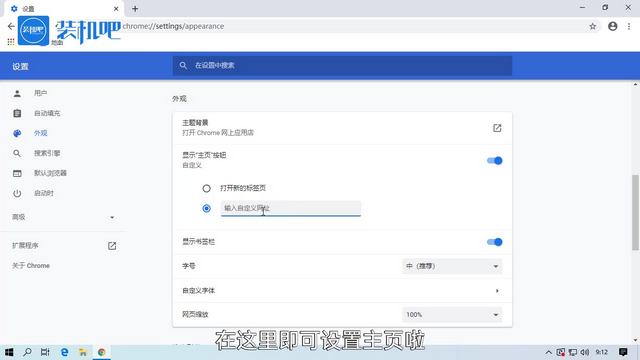Go to 自动填充 settings section
The height and width of the screenshot is (360, 640).
[x=47, y=113]
